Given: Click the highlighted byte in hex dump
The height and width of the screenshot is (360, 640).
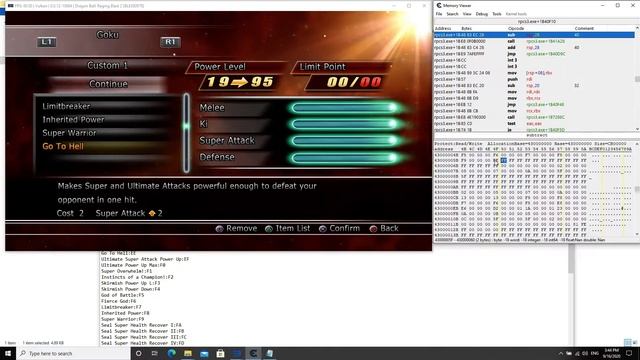Looking at the screenshot, I should 504,160.
